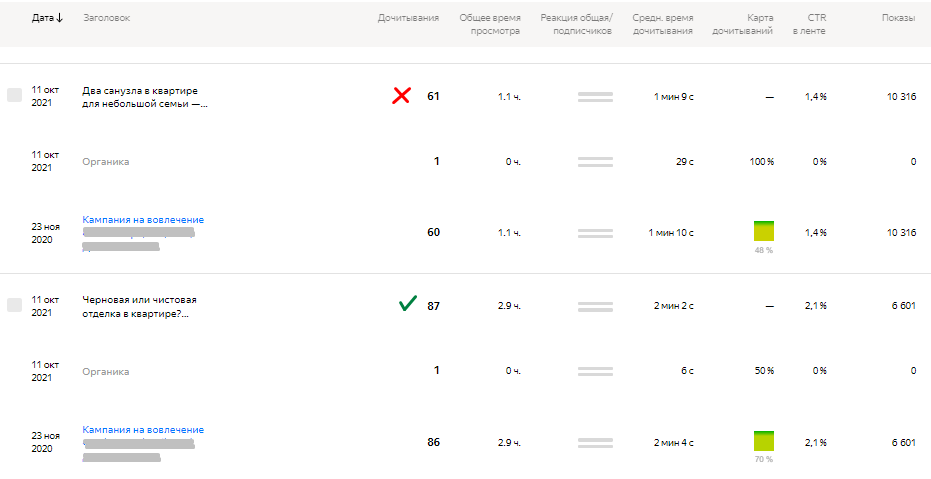Click the Показы column header
Image resolution: width=931 pixels, height=479 pixels.
click(x=897, y=18)
